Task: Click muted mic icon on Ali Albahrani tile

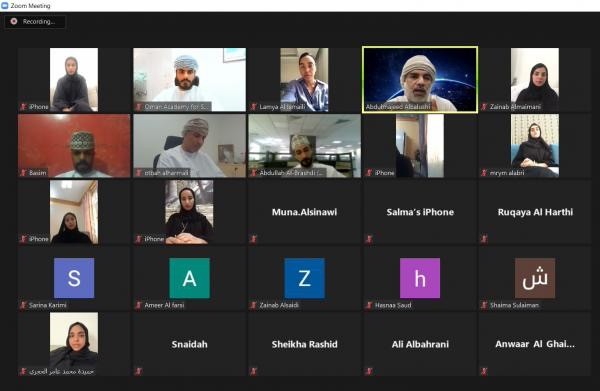Action: click(369, 371)
